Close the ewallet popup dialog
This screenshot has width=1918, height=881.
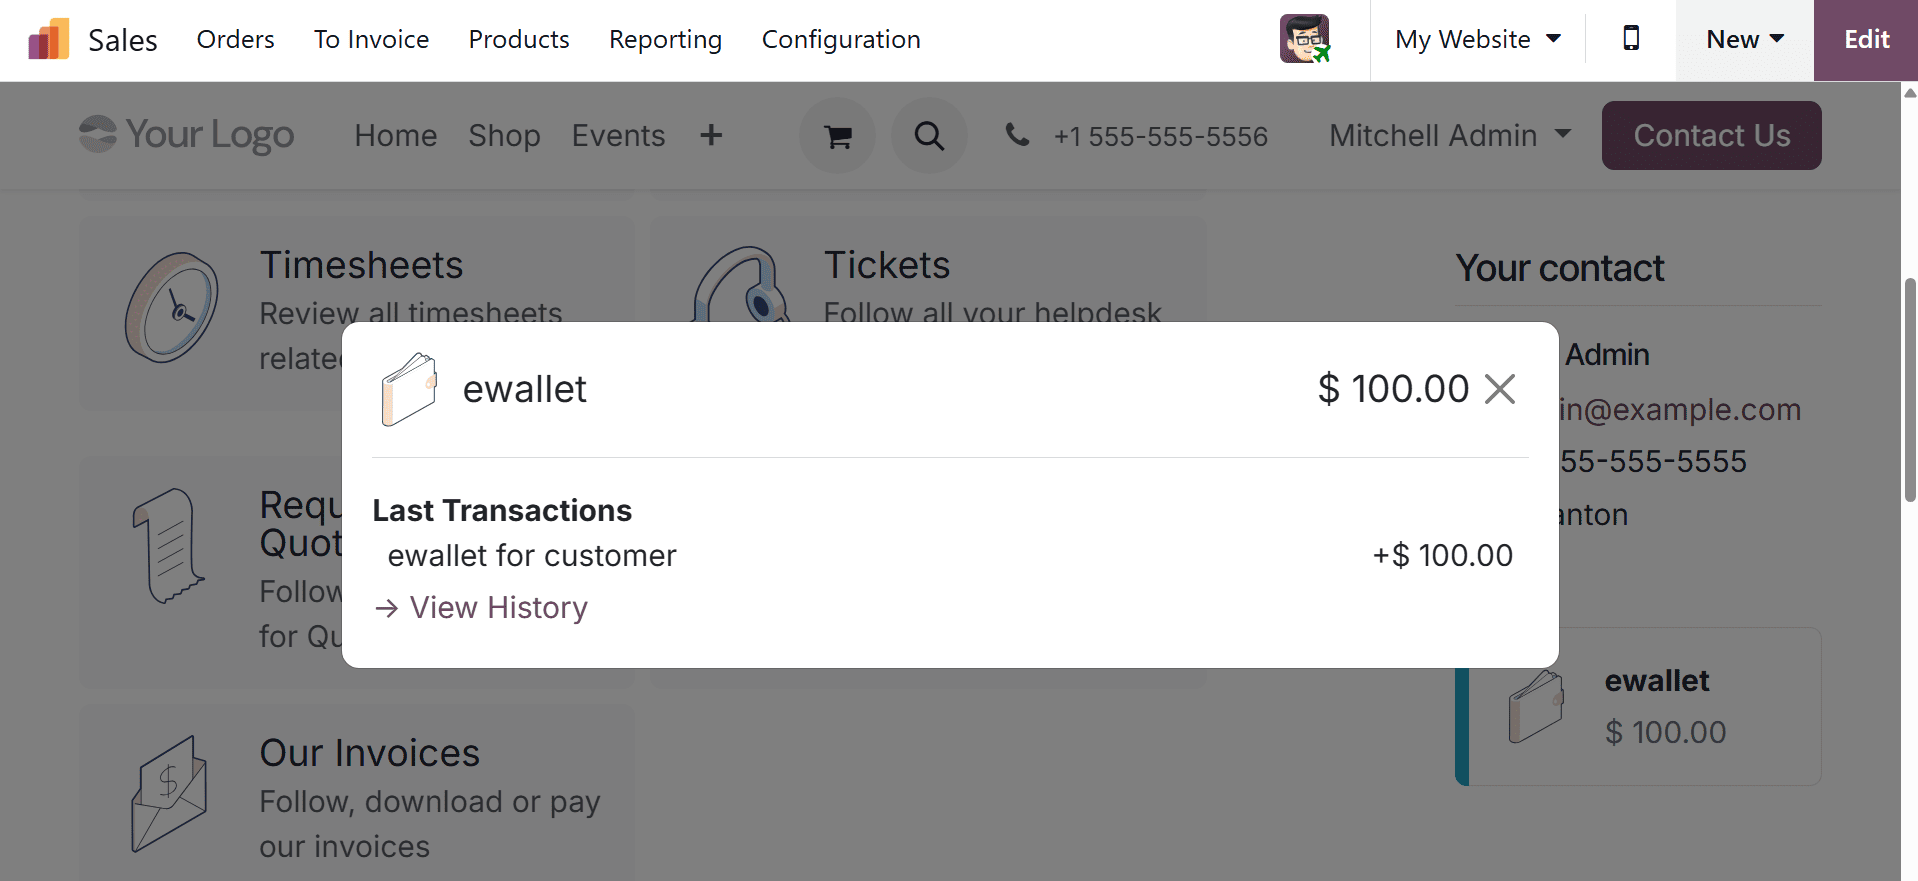point(1499,389)
